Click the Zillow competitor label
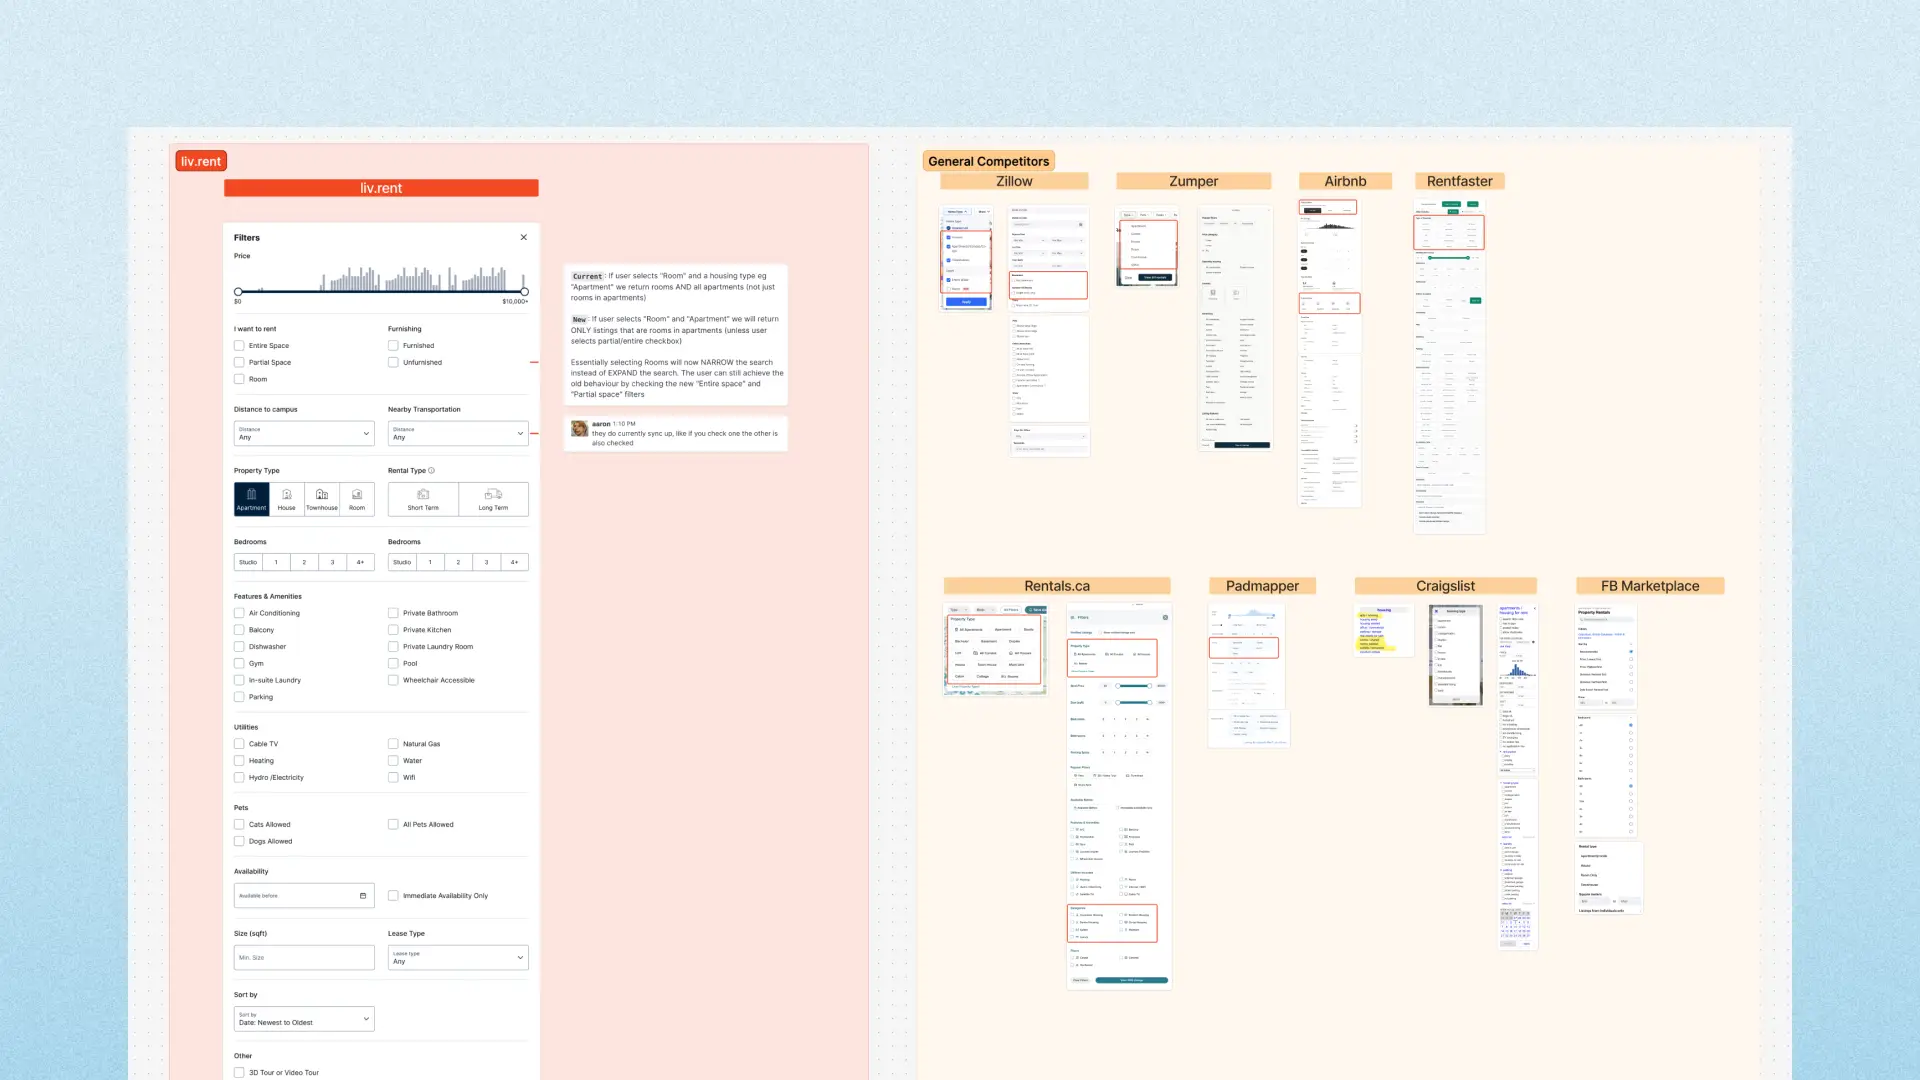 (1014, 181)
